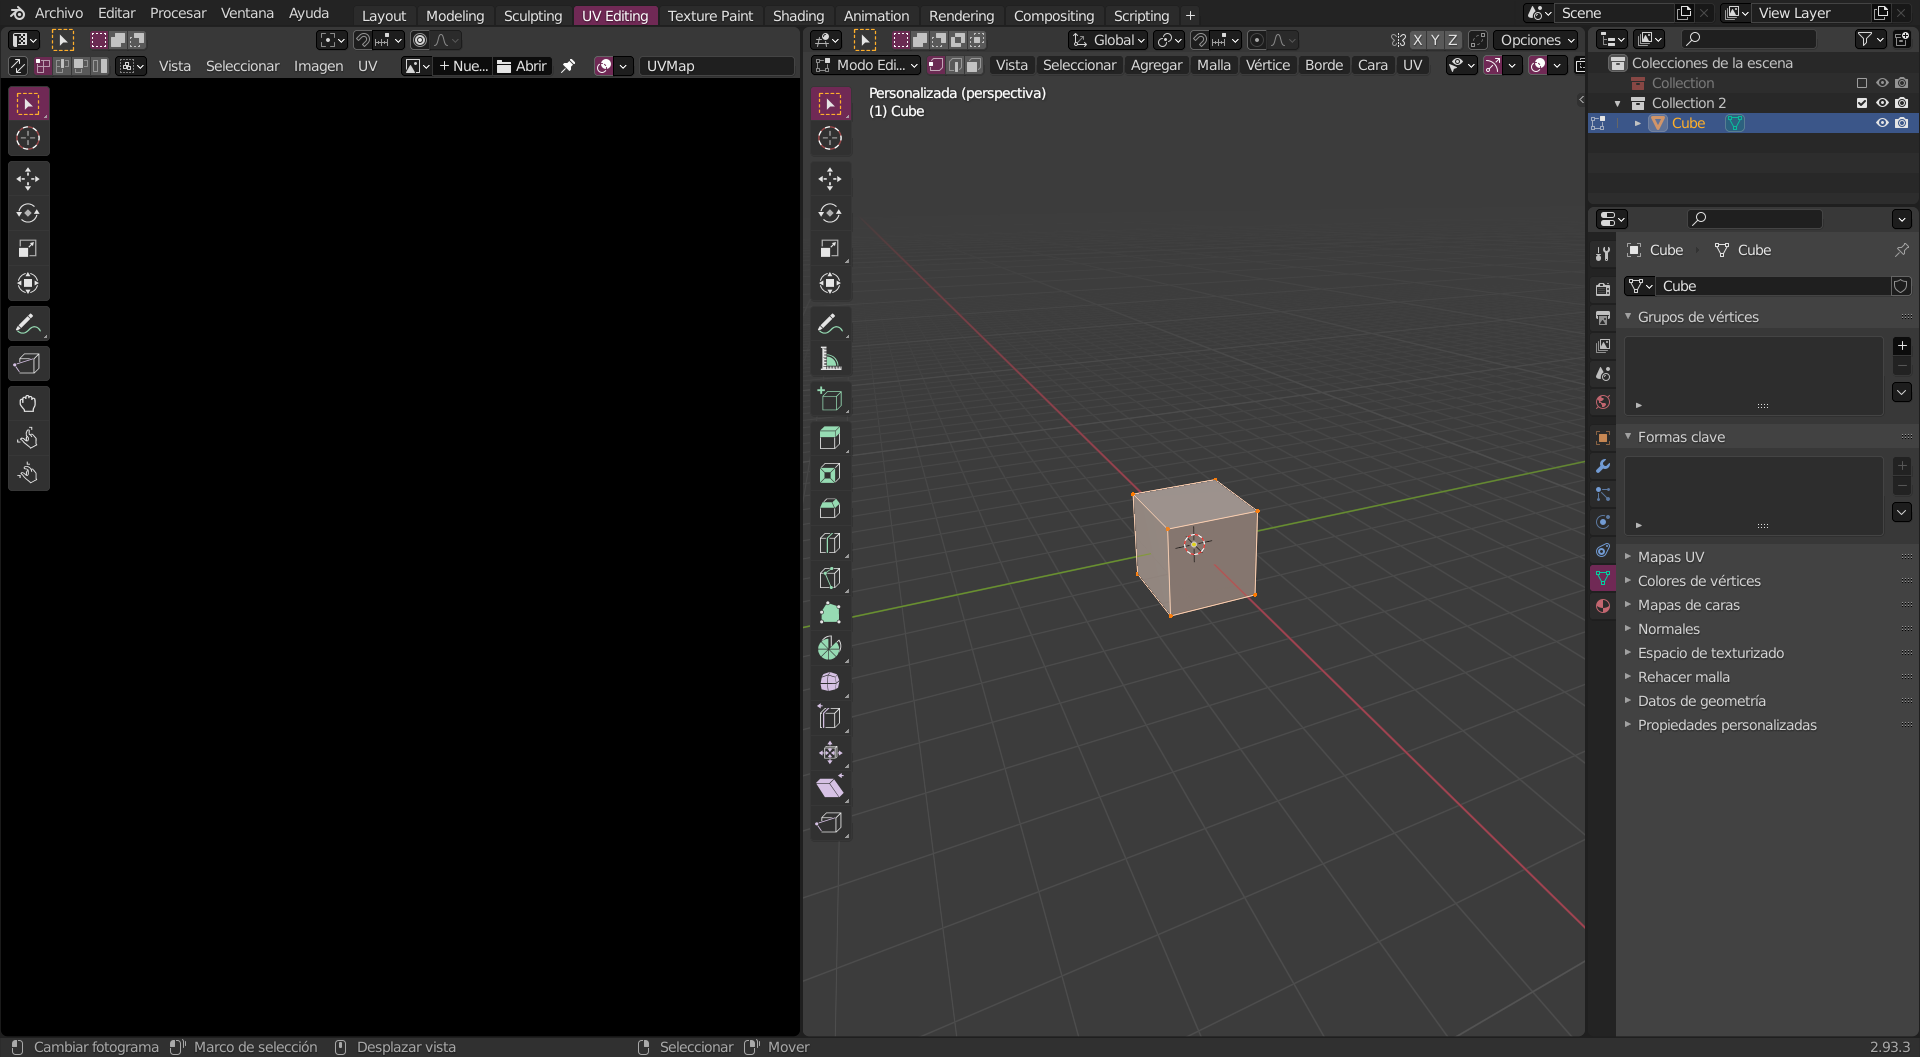Switch to the Texture Paint workspace tab
Viewport: 1920px width, 1057px height.
point(710,16)
